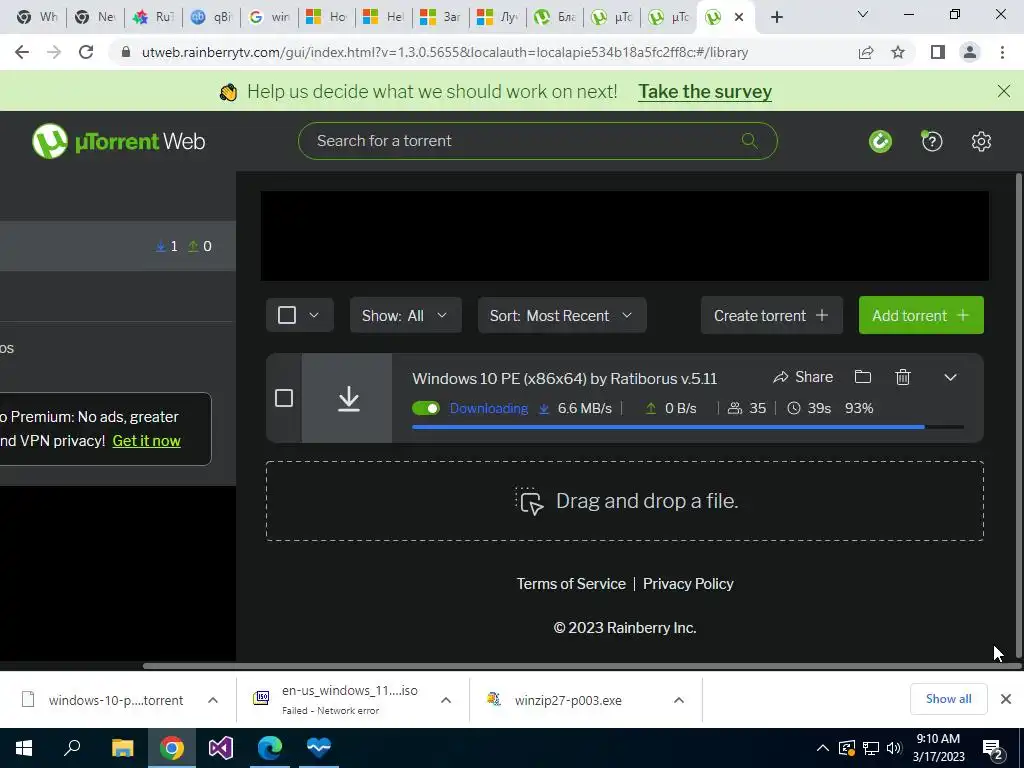Image resolution: width=1024 pixels, height=768 pixels.
Task: Close the downloads bar
Action: 1006,699
